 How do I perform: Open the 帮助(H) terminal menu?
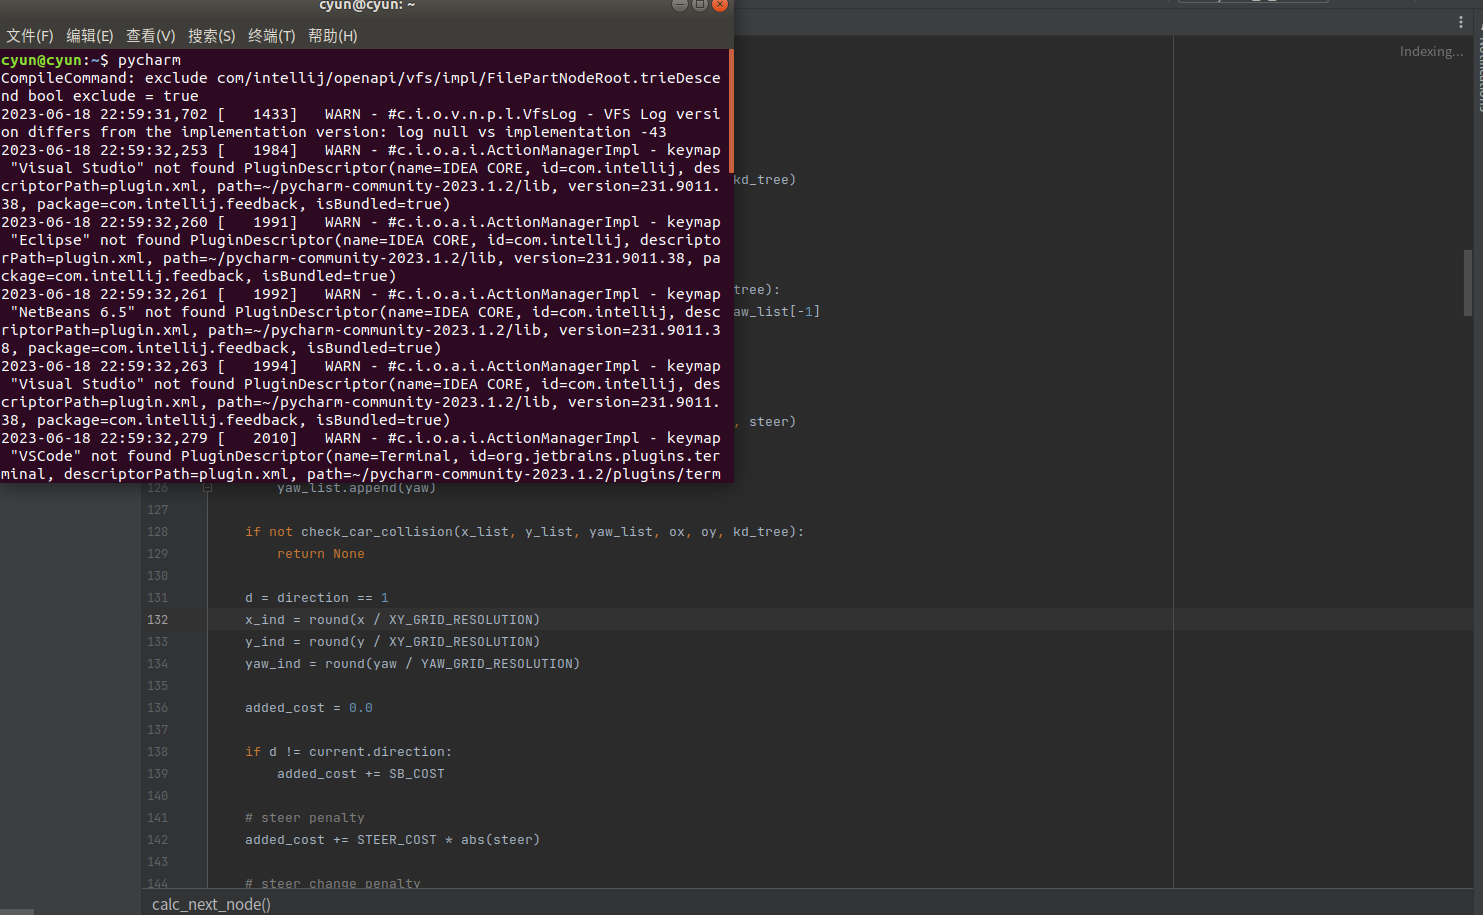(333, 36)
